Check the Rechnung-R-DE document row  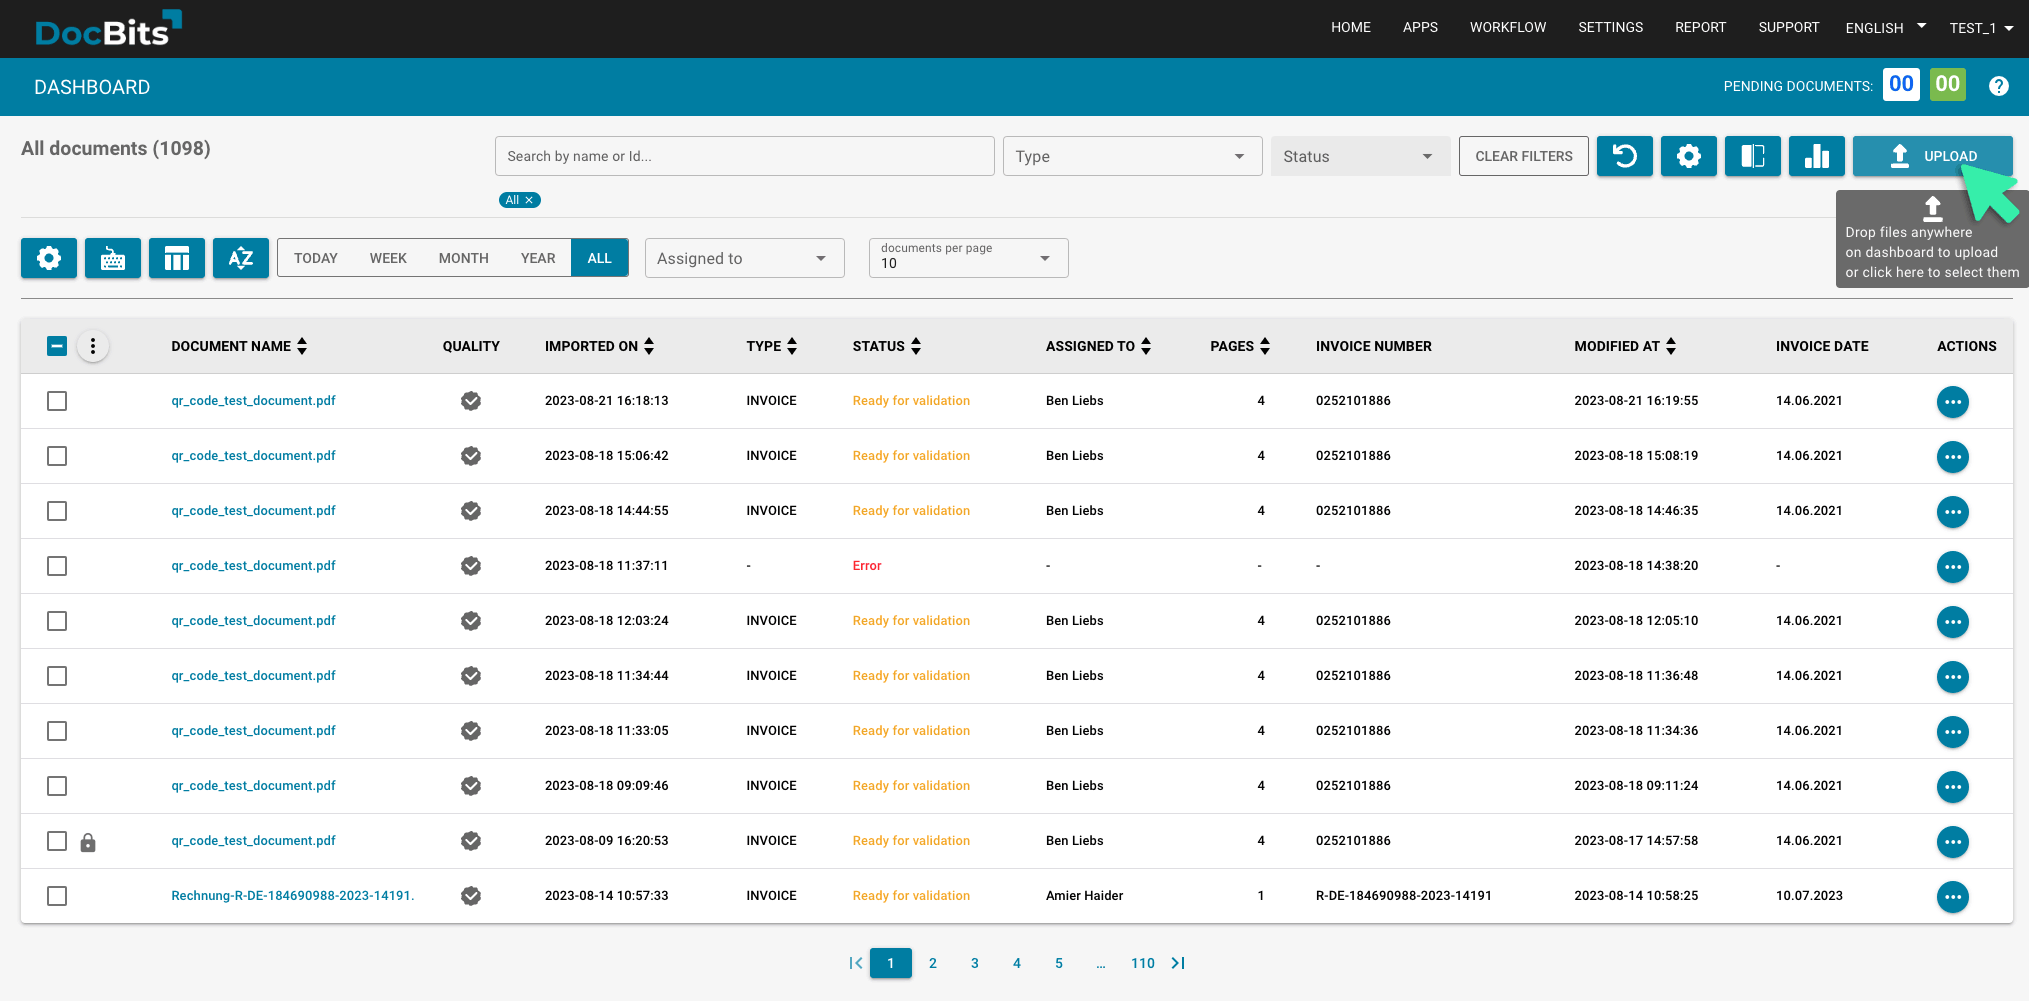coord(57,896)
